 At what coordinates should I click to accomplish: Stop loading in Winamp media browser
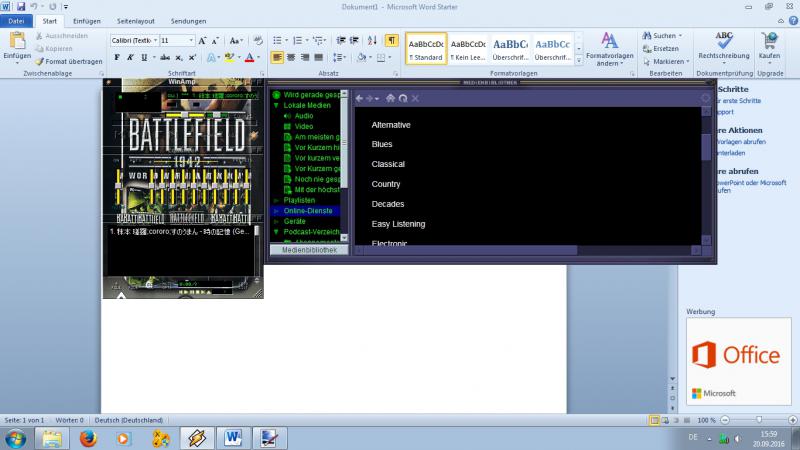pos(415,98)
